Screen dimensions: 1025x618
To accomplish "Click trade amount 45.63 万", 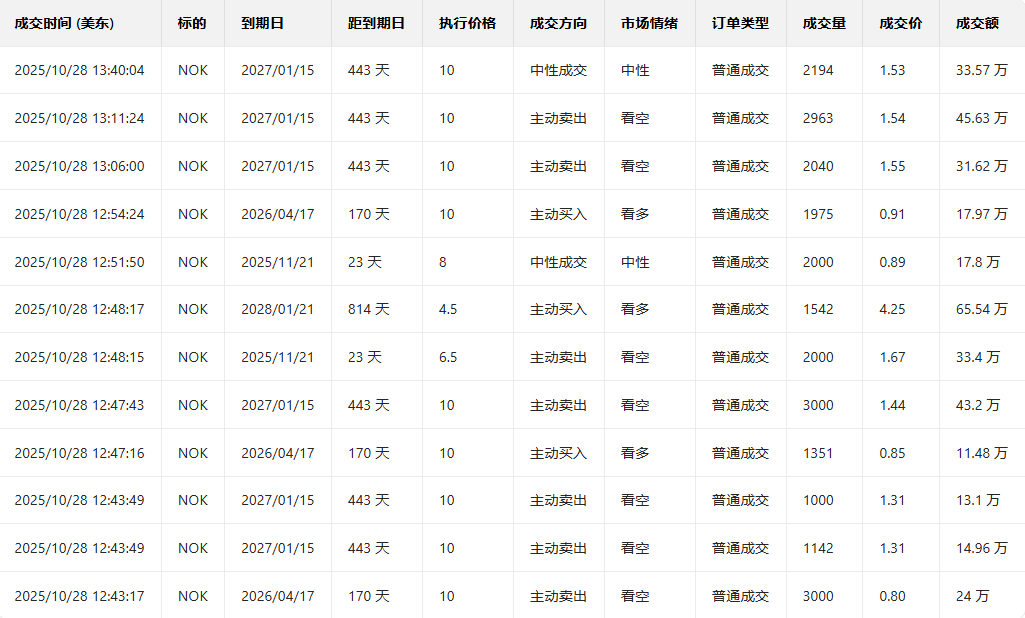I will (x=981, y=118).
